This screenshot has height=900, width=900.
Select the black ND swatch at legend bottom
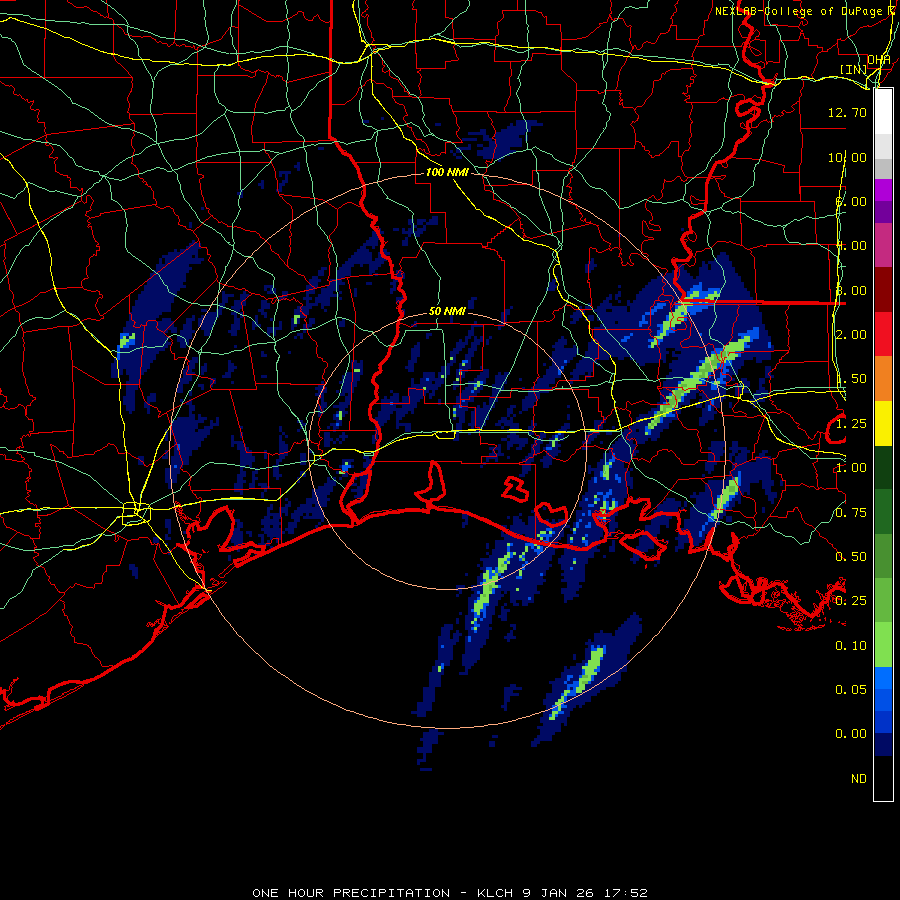[883, 778]
